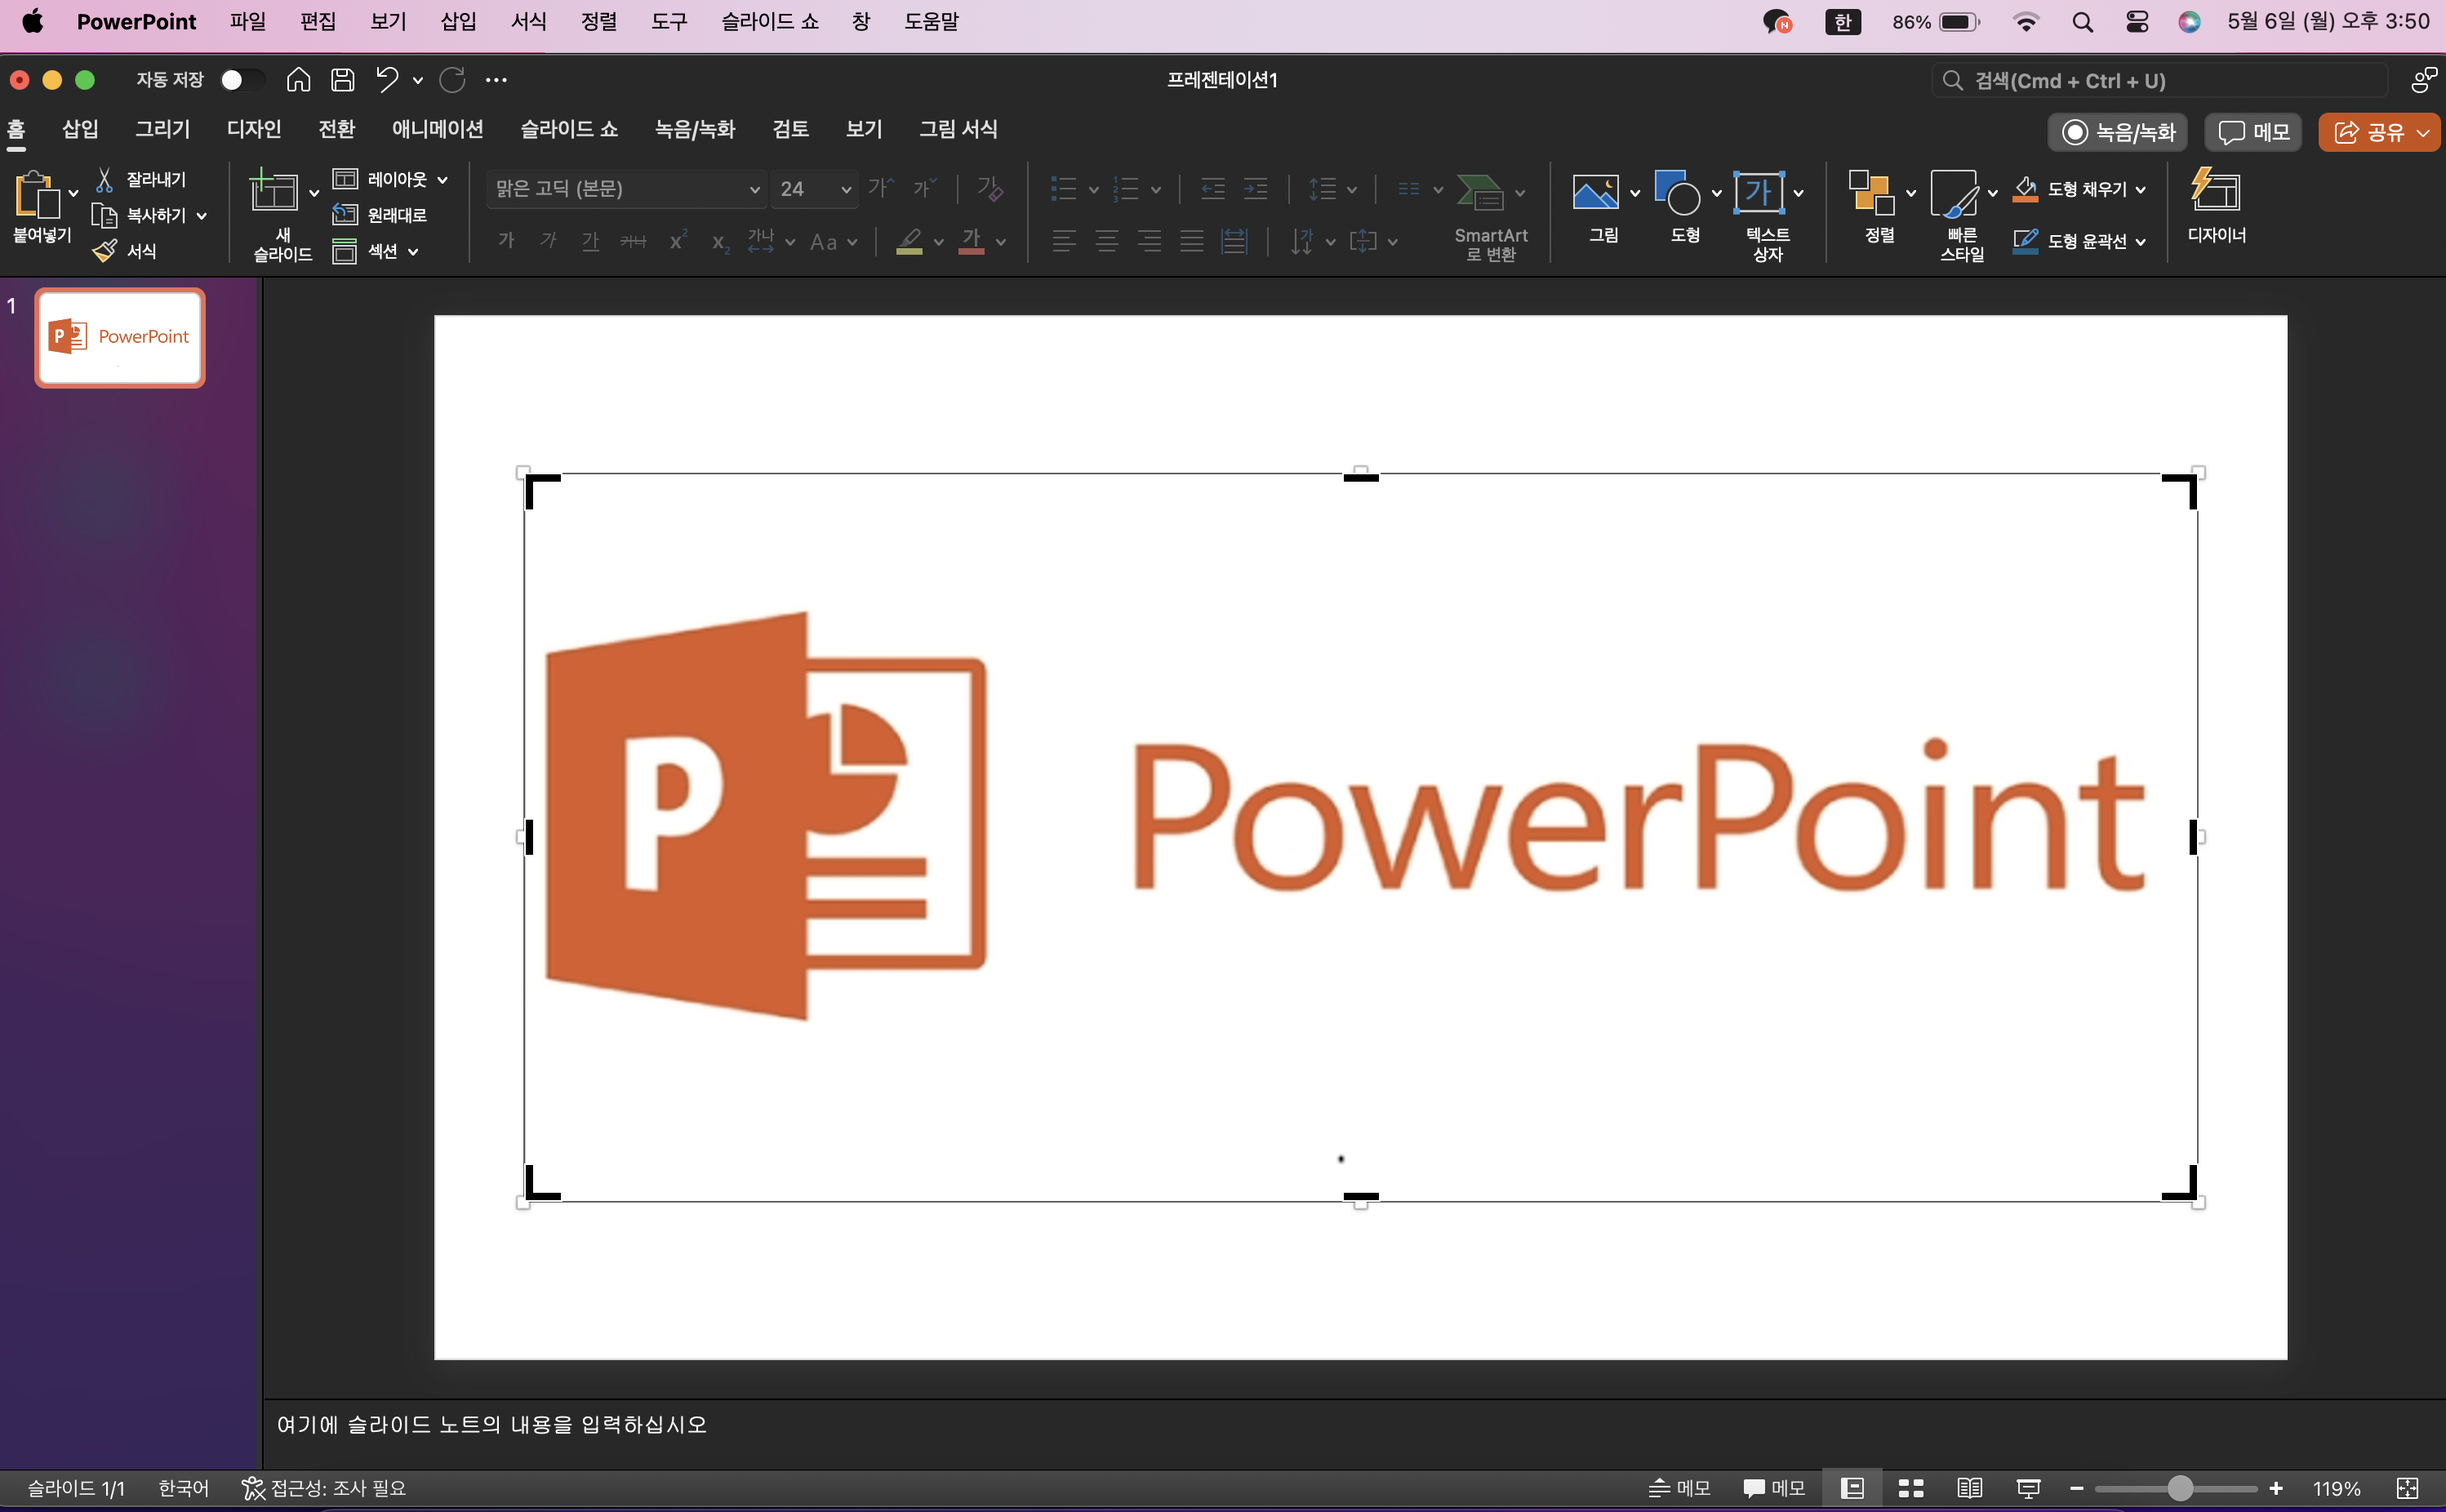Toggle strikethrough formatting
The width and height of the screenshot is (2446, 1512).
tap(633, 241)
